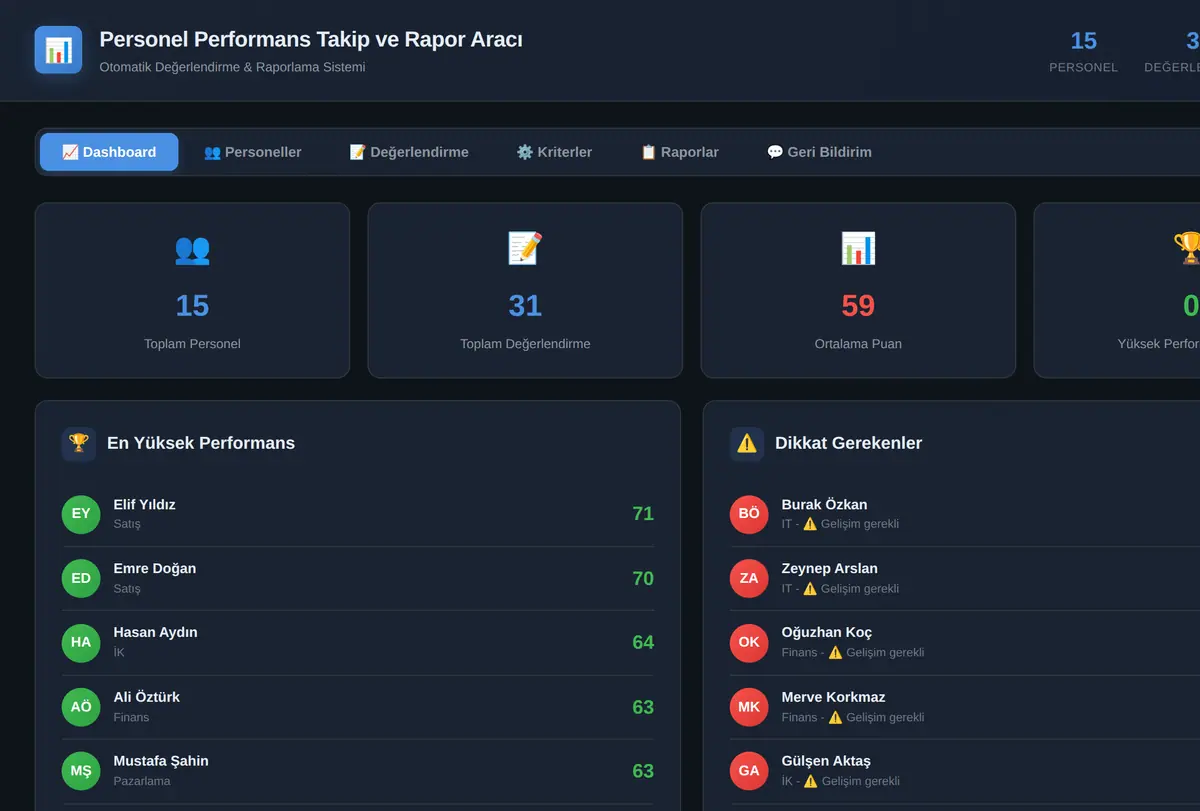1200x811 pixels.
Task: Click the Dikkat Gerekenler heading
Action: (849, 443)
